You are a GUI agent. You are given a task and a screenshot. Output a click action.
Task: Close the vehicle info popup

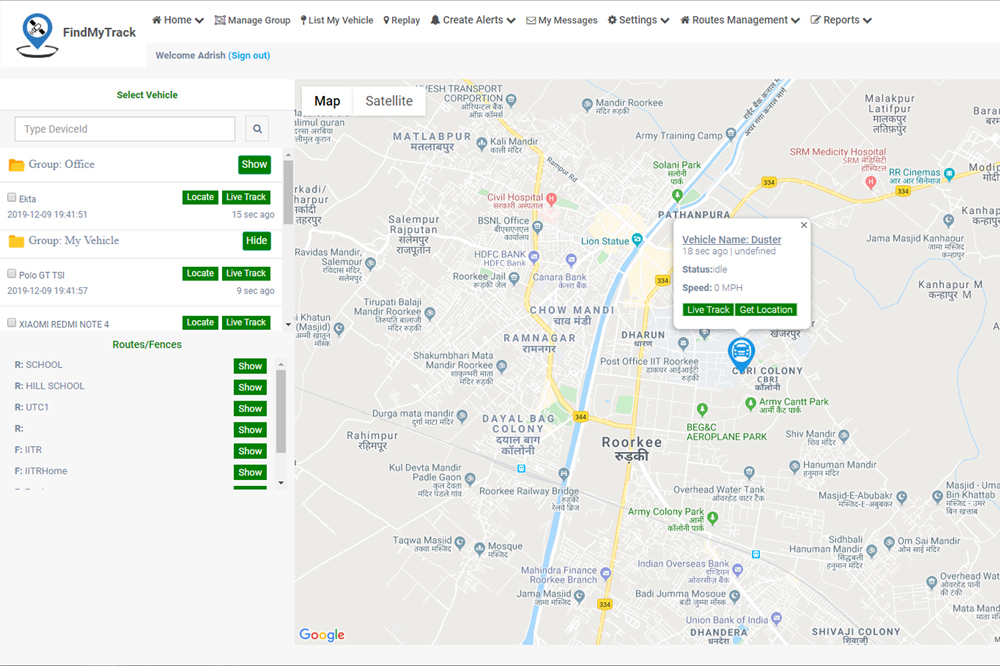[x=803, y=226]
